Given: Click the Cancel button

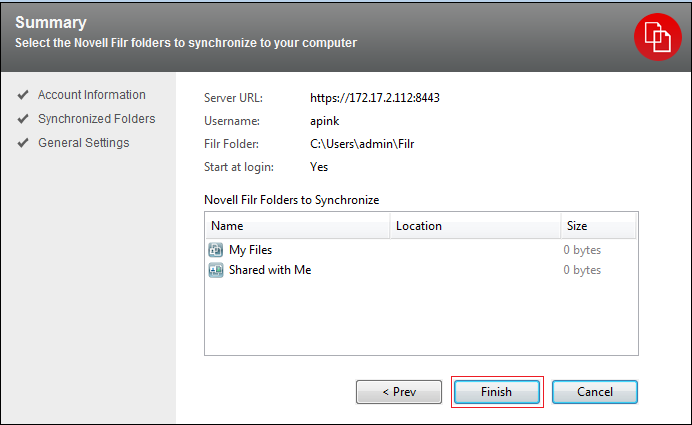Looking at the screenshot, I should coord(595,392).
